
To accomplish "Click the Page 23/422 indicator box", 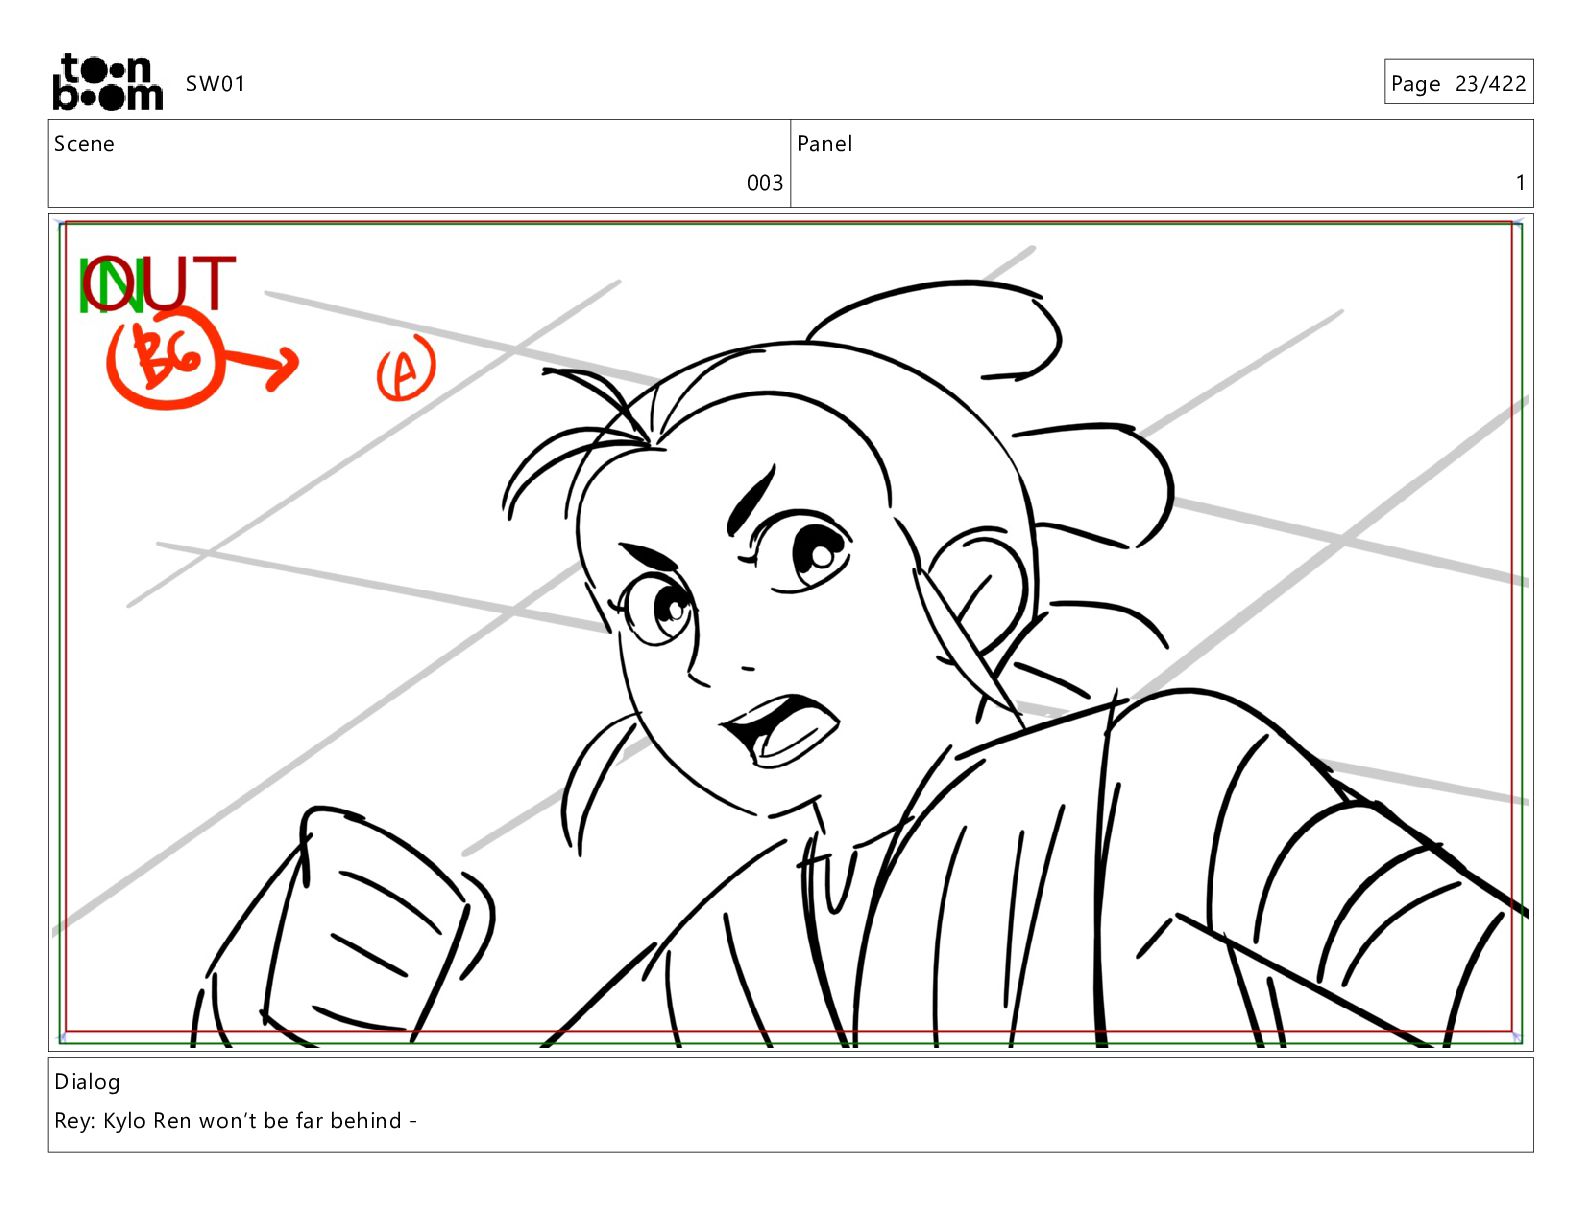I will [x=1458, y=82].
